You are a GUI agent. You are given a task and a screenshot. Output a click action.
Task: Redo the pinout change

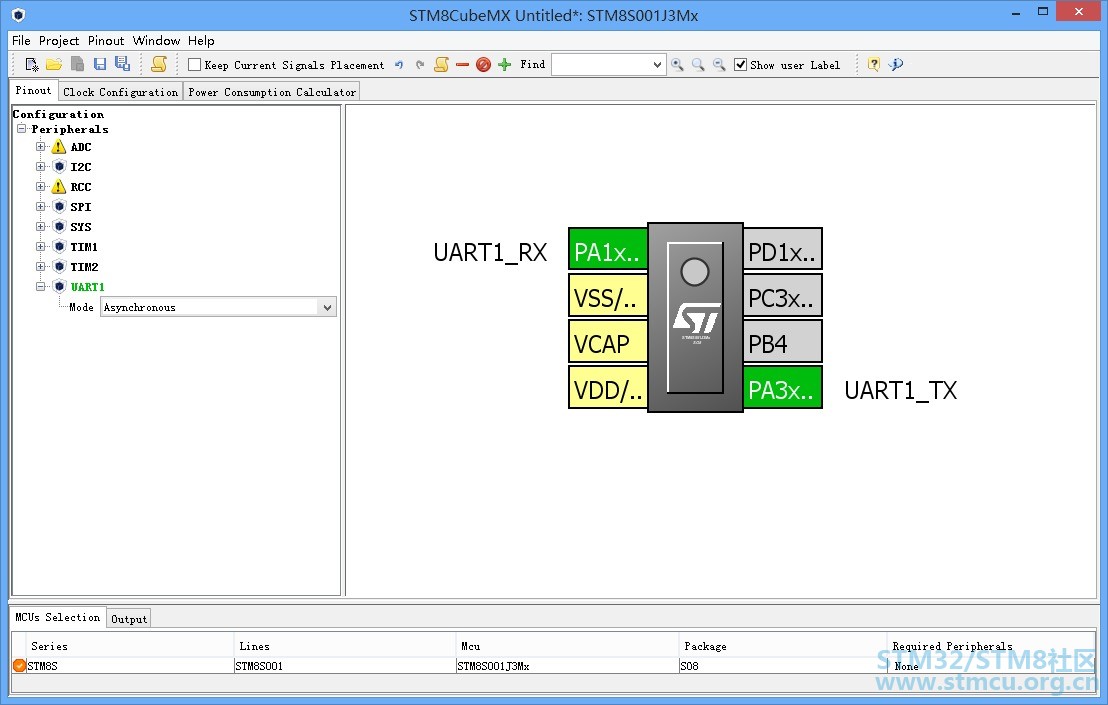(x=420, y=65)
